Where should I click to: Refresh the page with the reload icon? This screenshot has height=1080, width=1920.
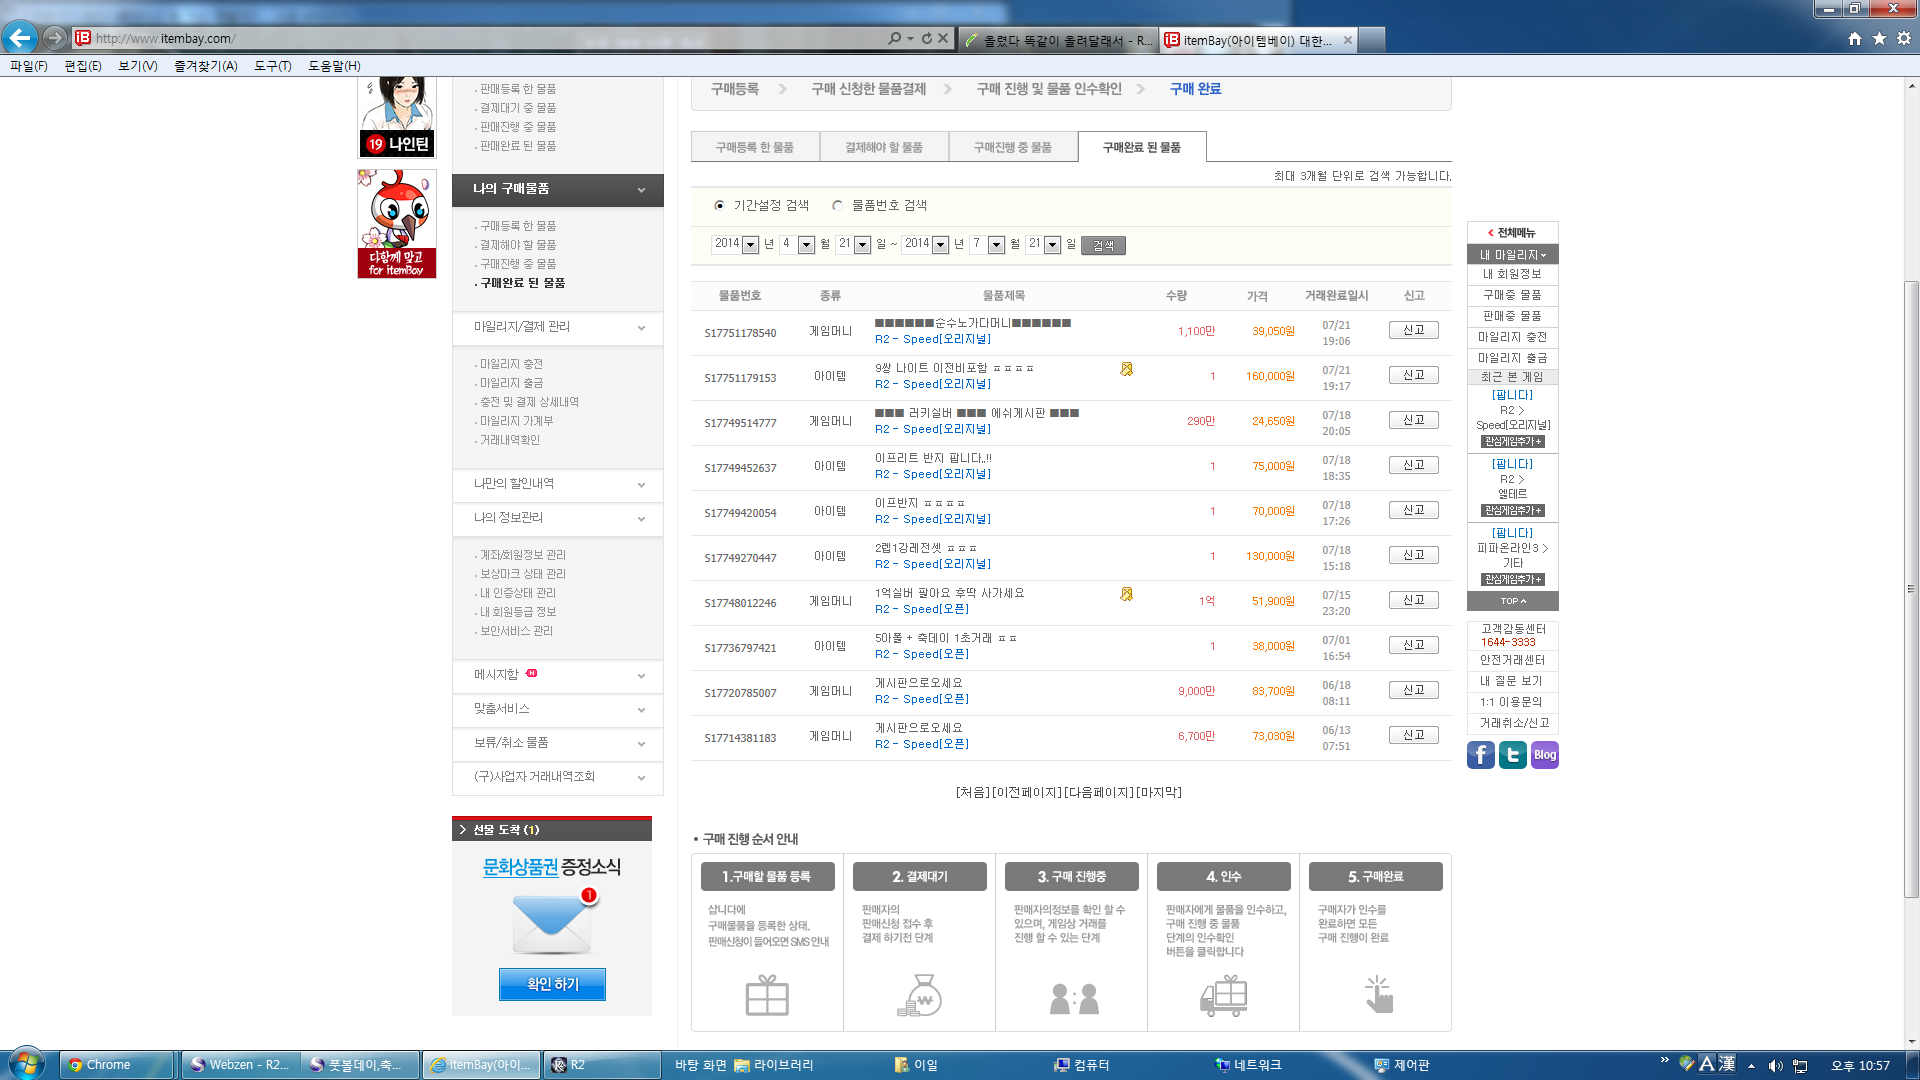[927, 38]
